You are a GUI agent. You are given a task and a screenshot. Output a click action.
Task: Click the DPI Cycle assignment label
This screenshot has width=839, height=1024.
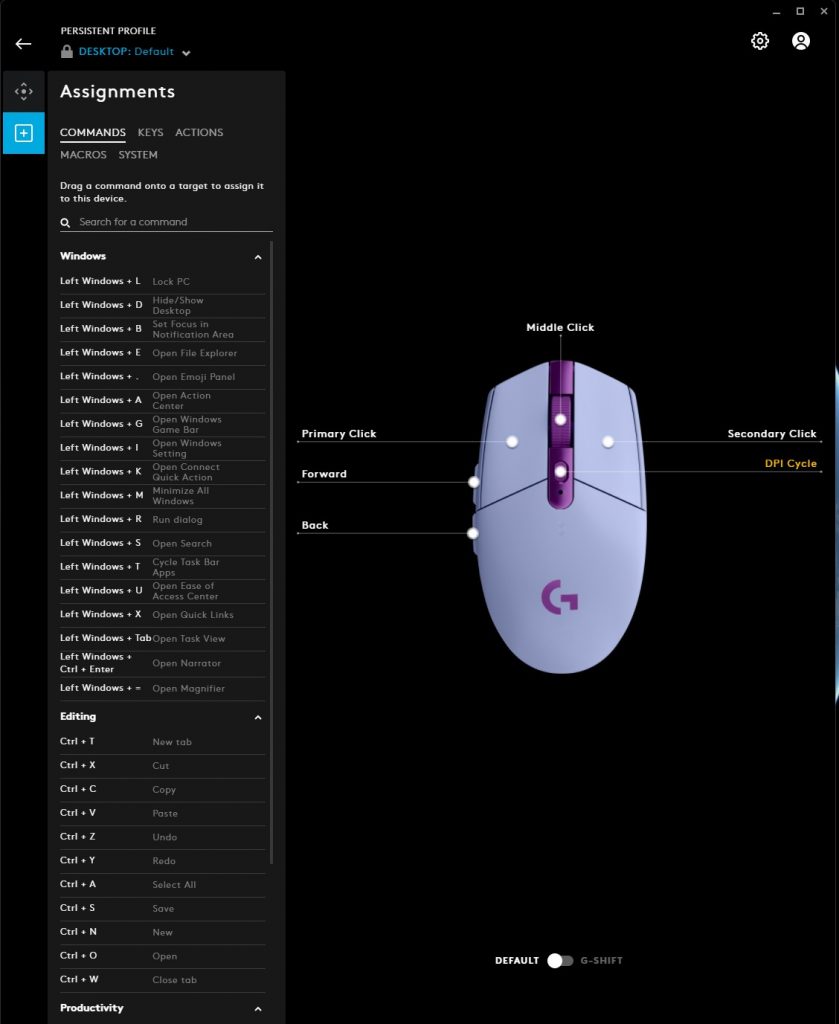click(791, 463)
